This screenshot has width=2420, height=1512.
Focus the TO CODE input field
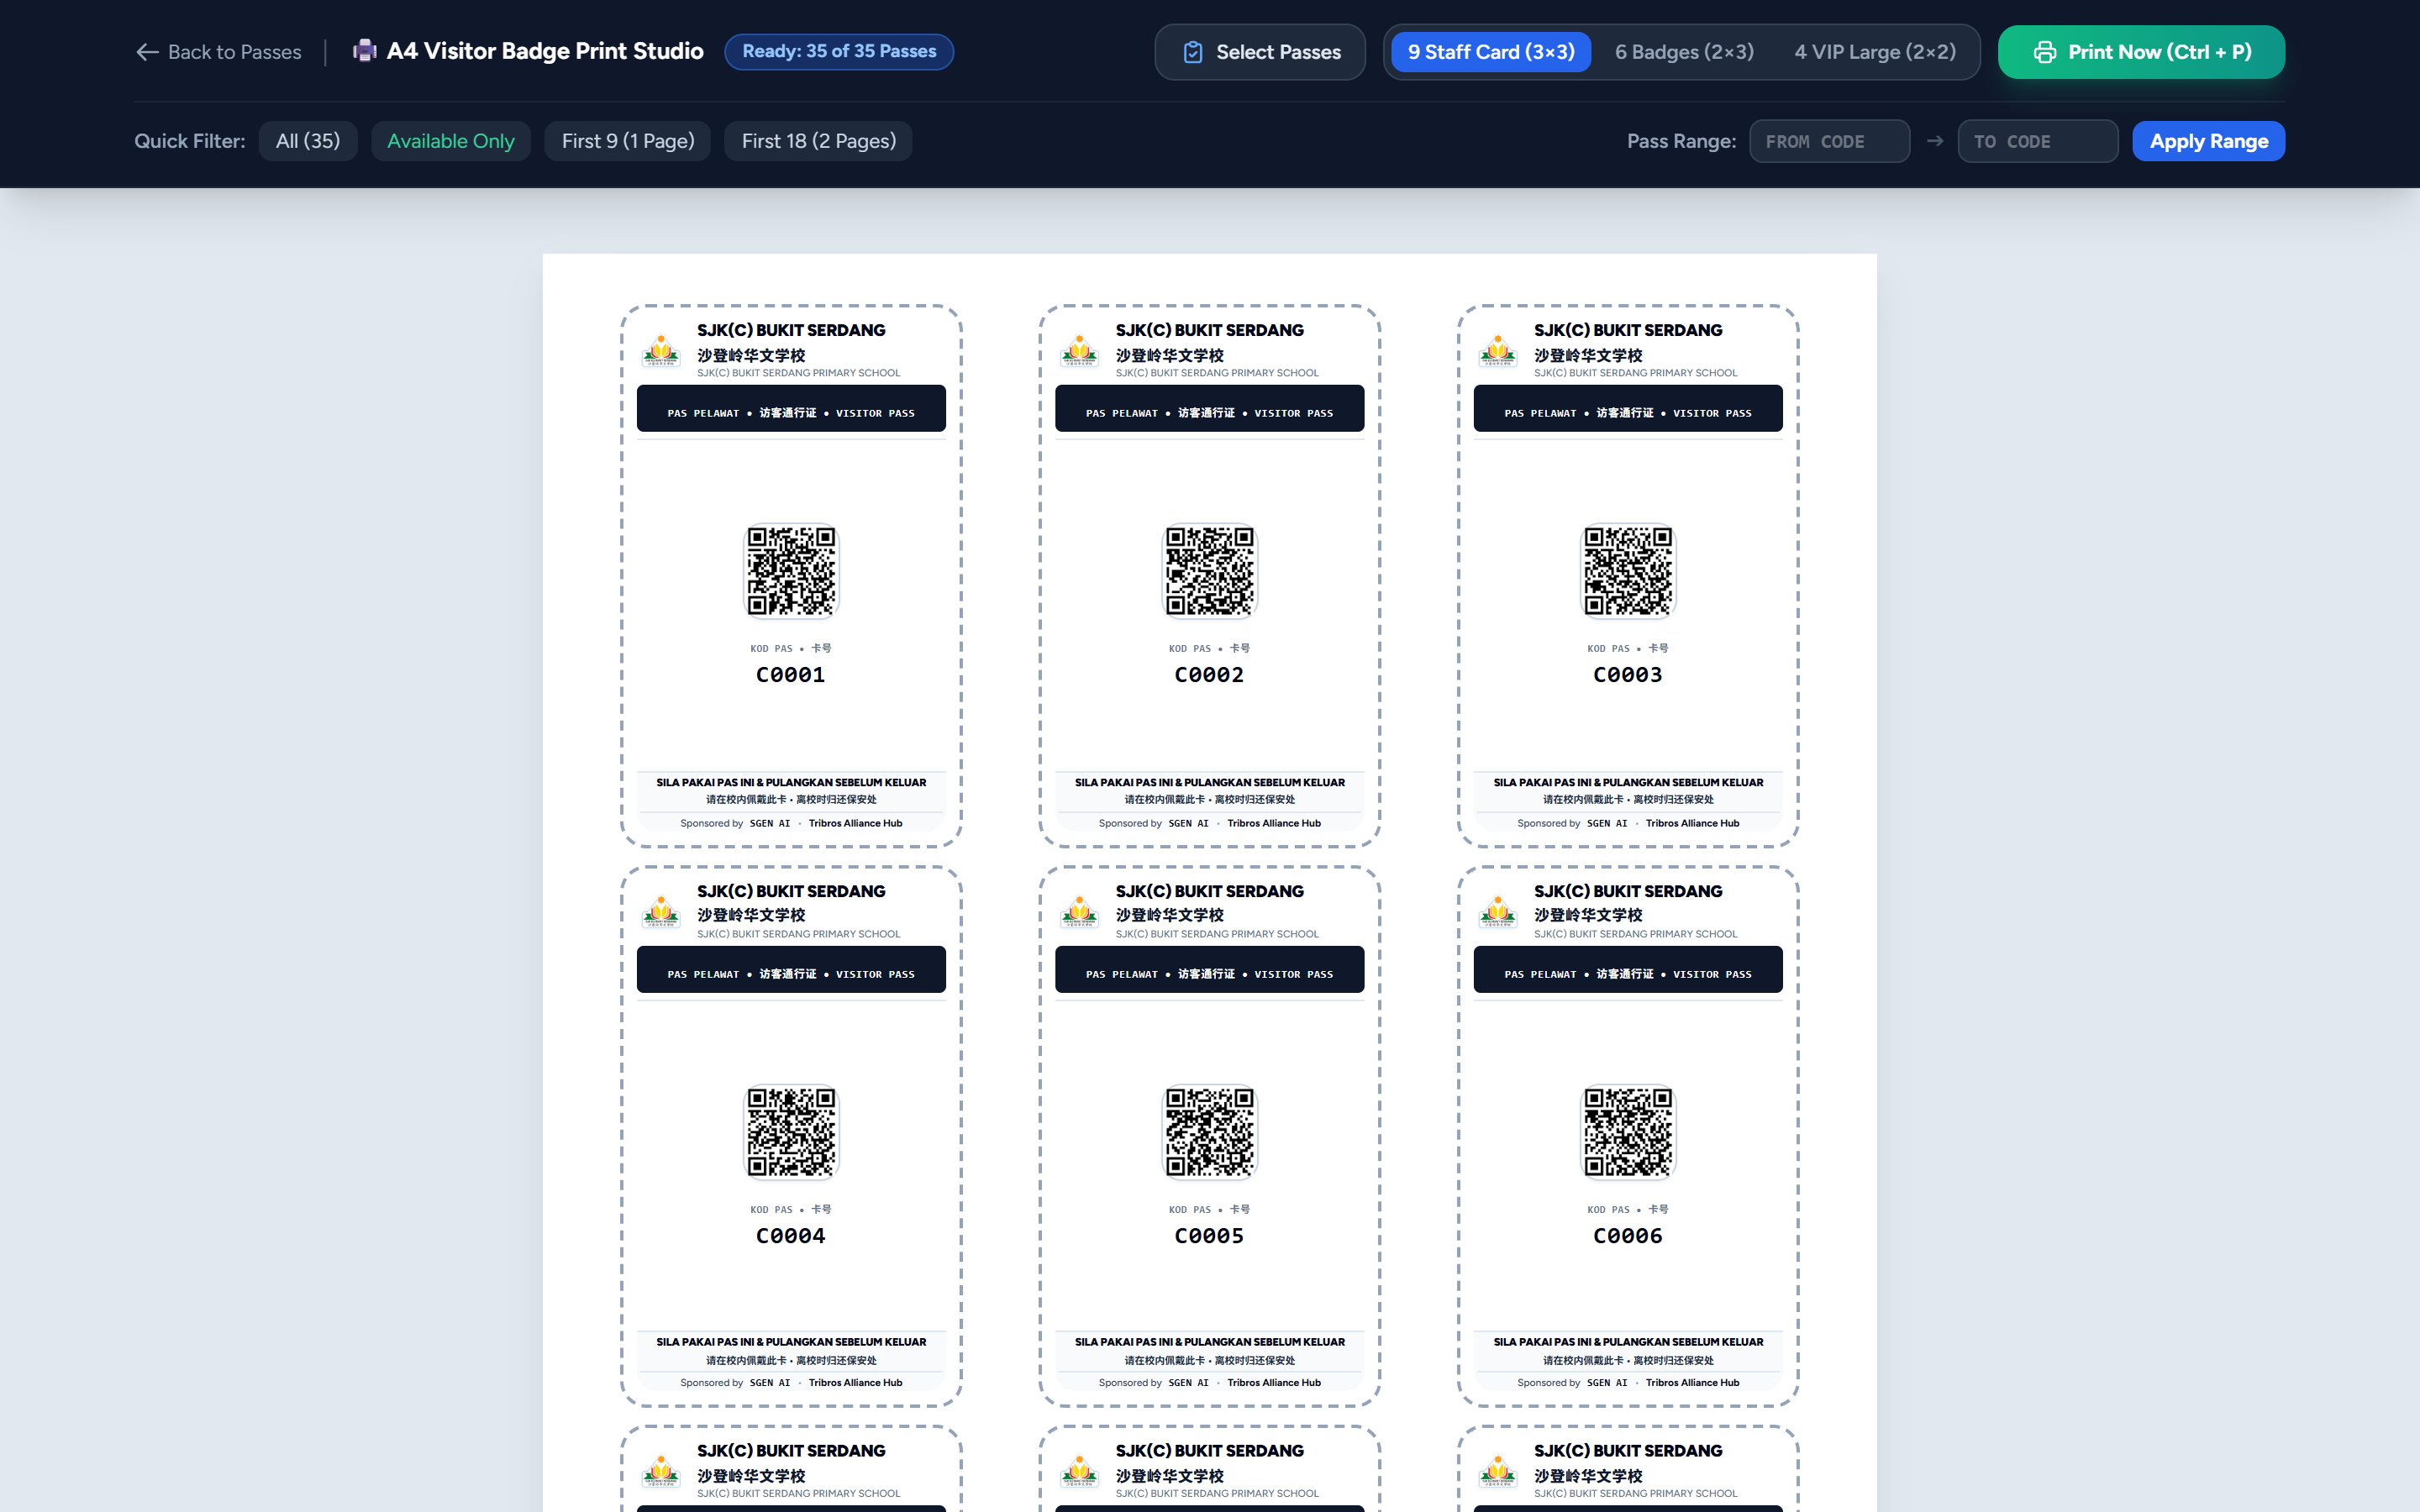tap(2037, 141)
